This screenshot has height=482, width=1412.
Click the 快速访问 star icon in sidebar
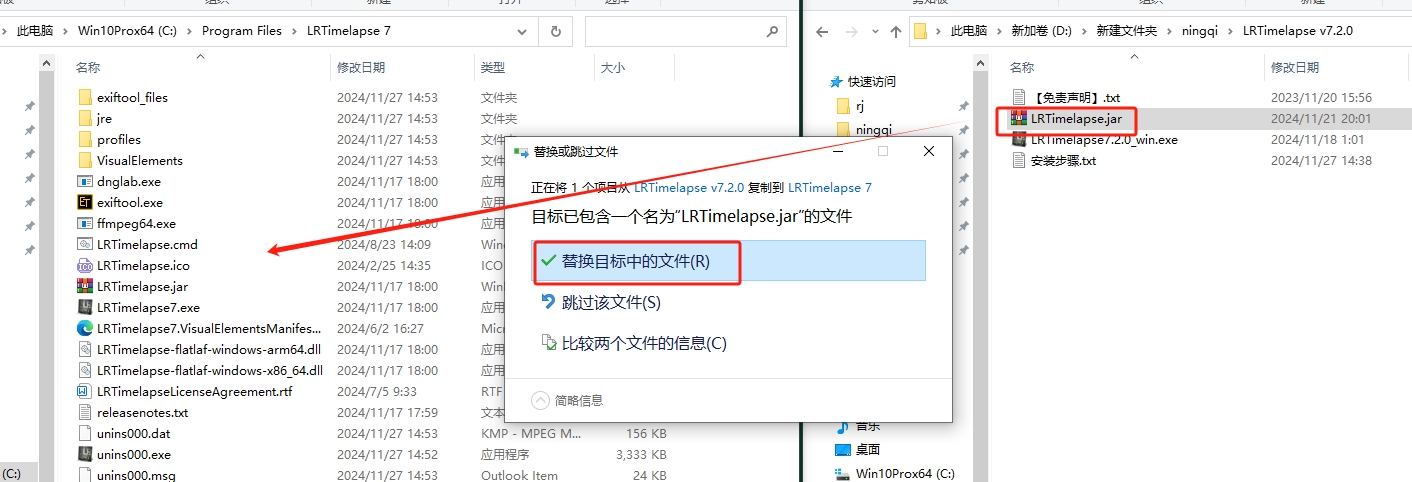click(837, 81)
